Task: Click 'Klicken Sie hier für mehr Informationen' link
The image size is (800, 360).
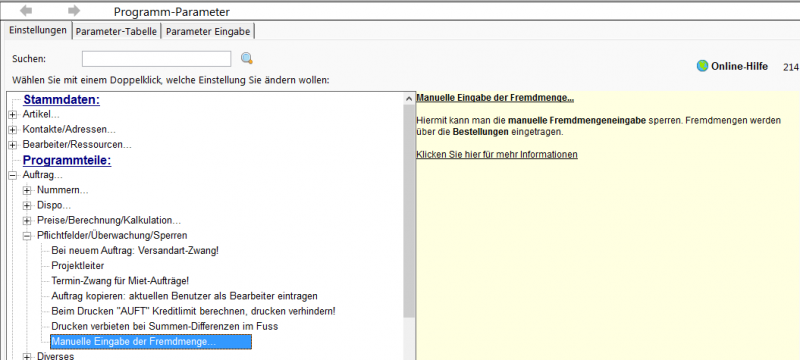Action: [497, 154]
